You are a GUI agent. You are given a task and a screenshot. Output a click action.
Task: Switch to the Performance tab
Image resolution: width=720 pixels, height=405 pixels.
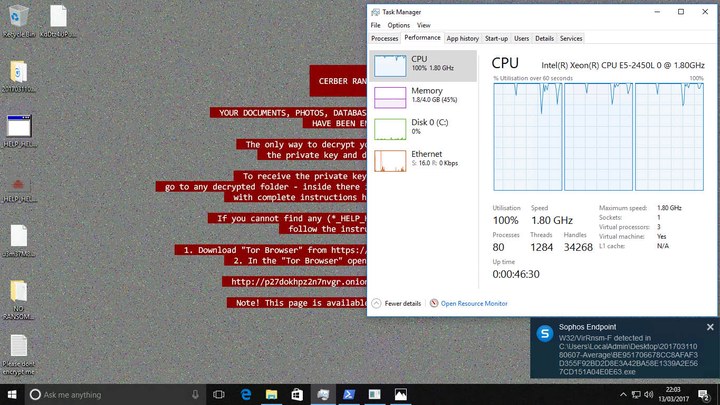(422, 38)
